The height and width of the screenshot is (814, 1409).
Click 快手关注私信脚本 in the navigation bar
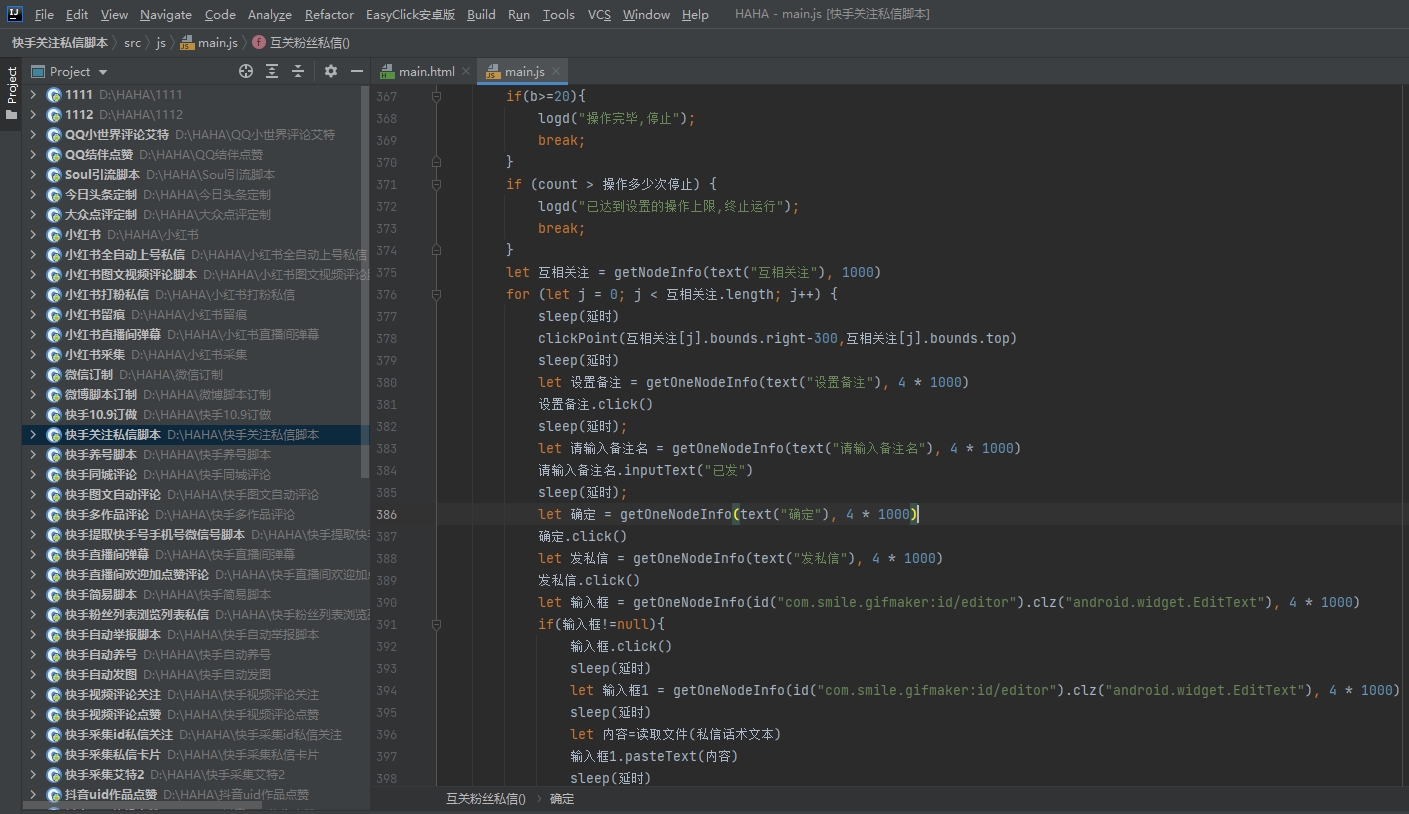coord(60,42)
